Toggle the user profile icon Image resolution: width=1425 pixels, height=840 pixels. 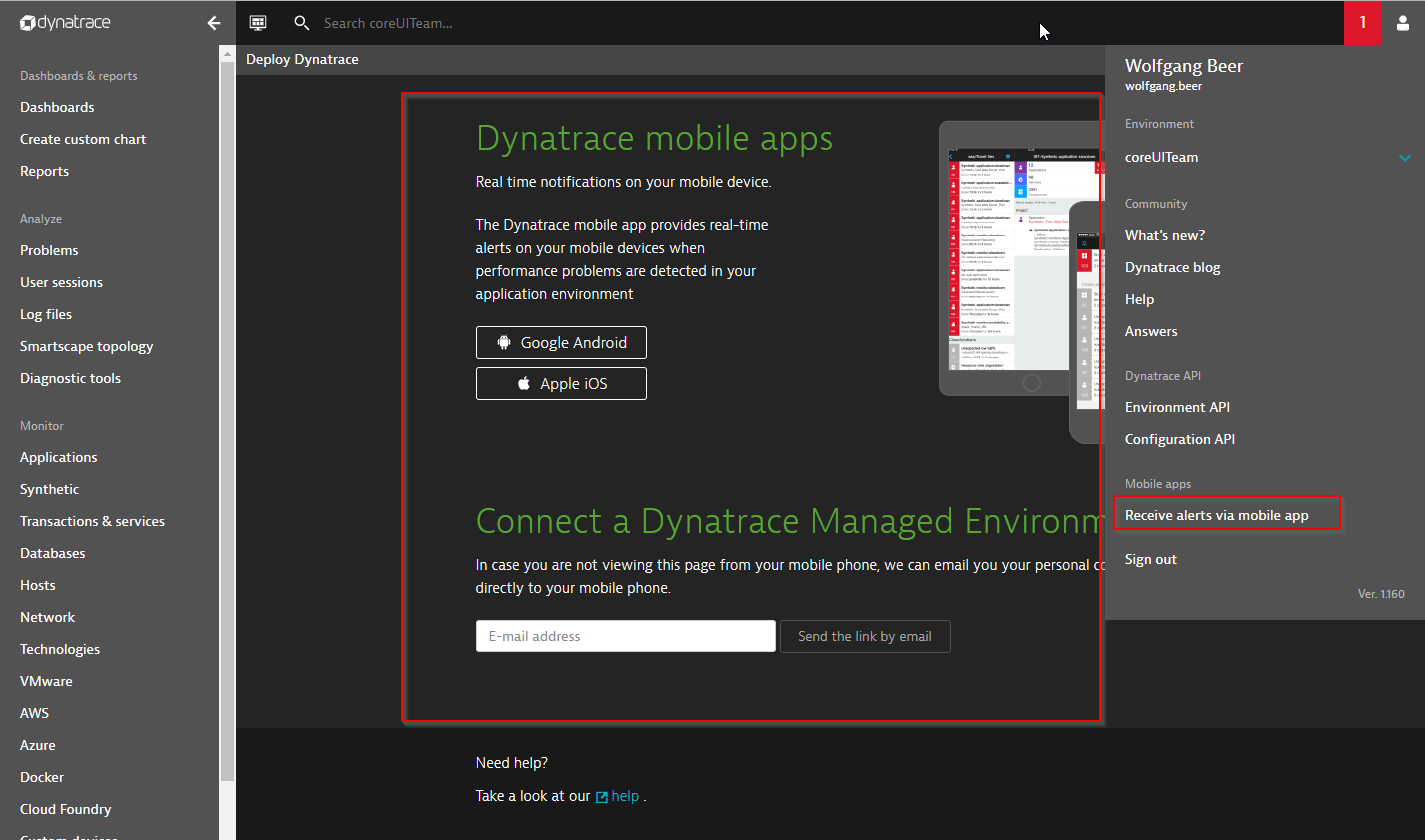click(x=1402, y=23)
